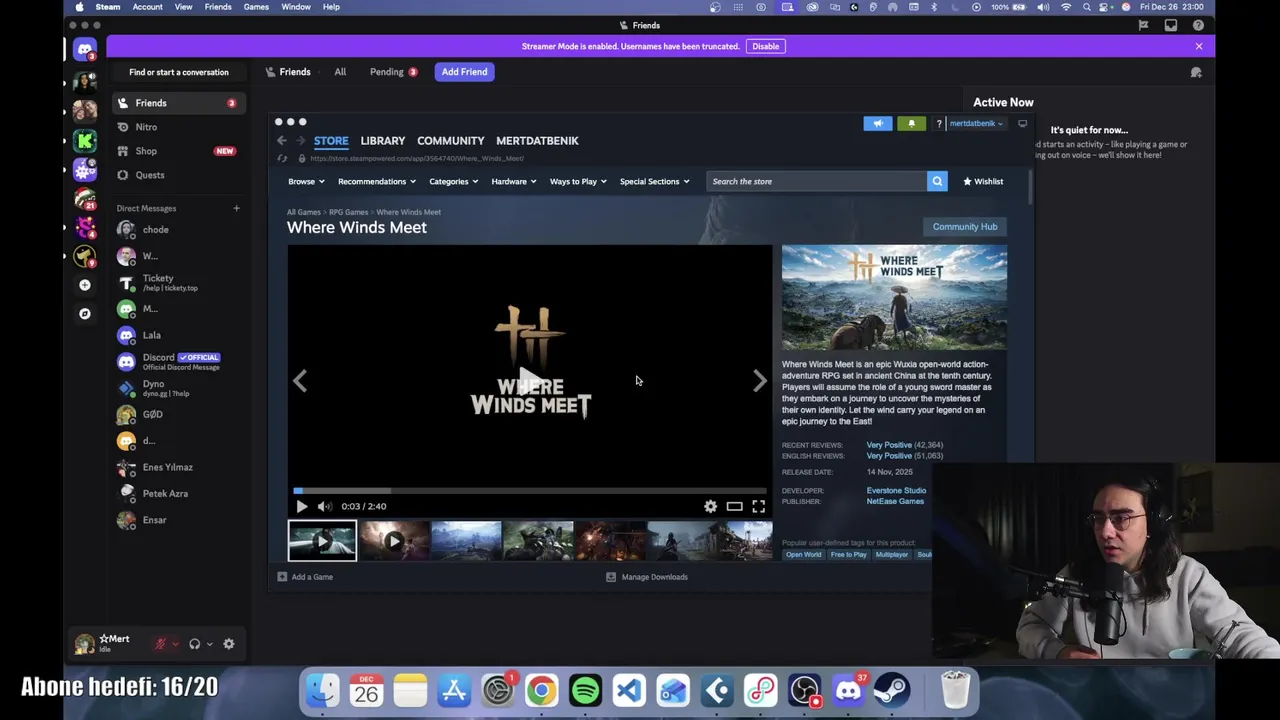Create a new DM with plus icon
The height and width of the screenshot is (720, 1280).
tap(236, 208)
